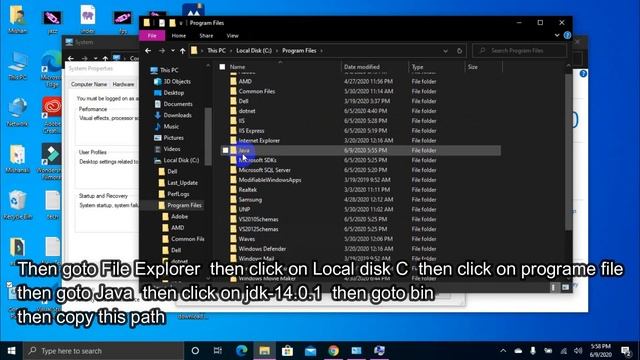The width and height of the screenshot is (640, 360).
Task: Select 3D Objects in navigation pane
Action: (x=177, y=81)
